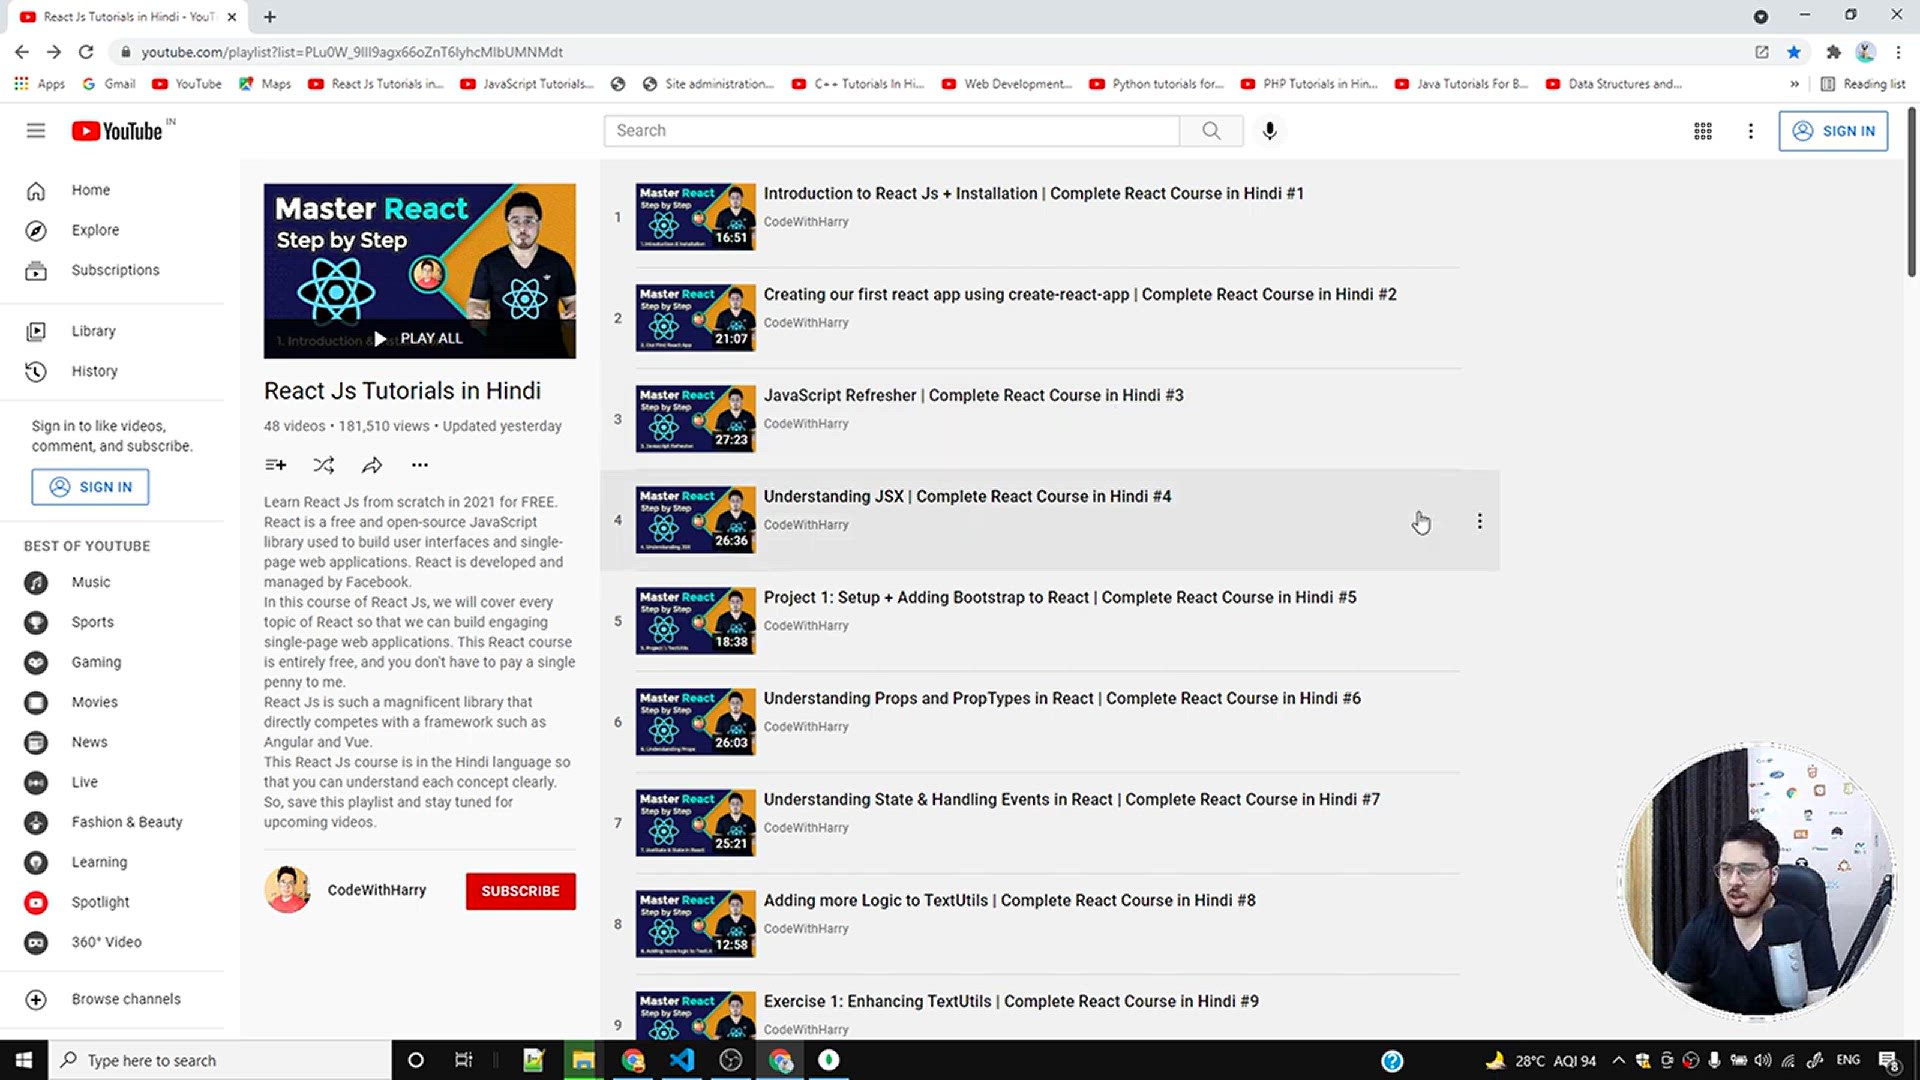The height and width of the screenshot is (1080, 1920).
Task: Open the CodeWithHarry channel link
Action: pos(376,890)
